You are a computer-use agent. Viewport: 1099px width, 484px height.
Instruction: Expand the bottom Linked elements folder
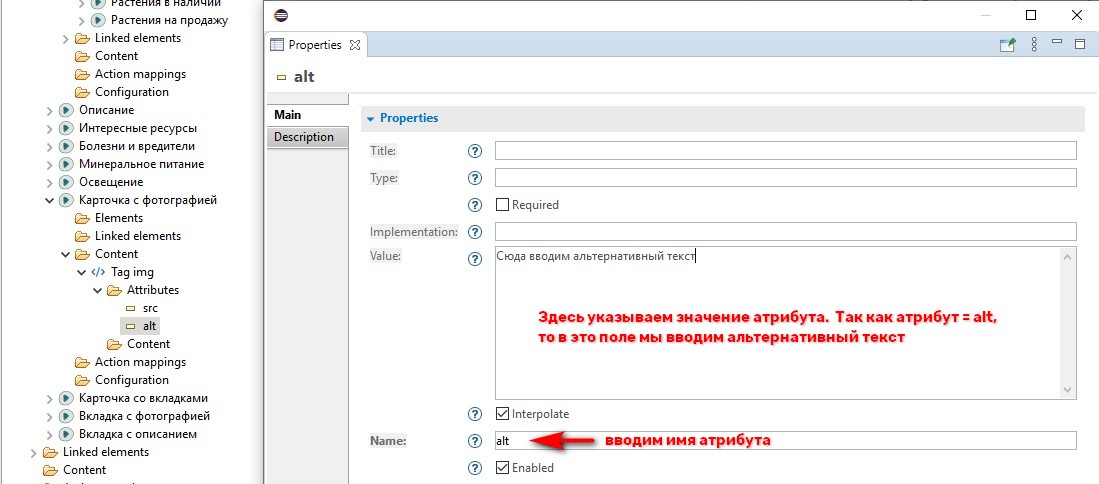34,452
